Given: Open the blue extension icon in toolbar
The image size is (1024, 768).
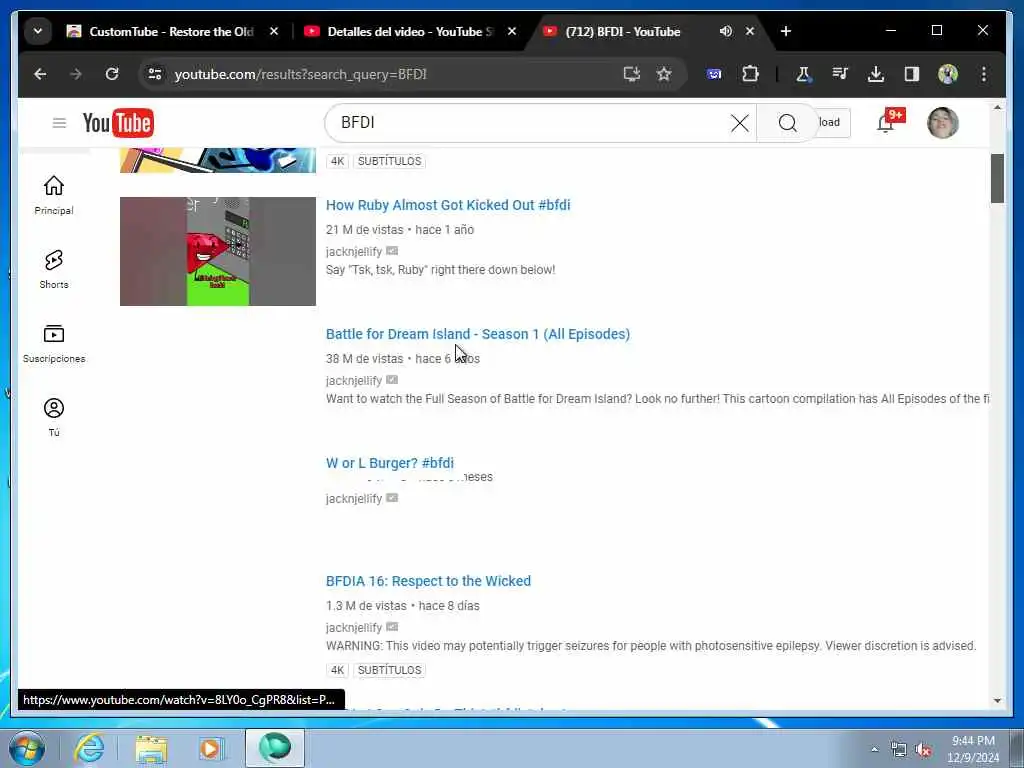Looking at the screenshot, I should [714, 74].
